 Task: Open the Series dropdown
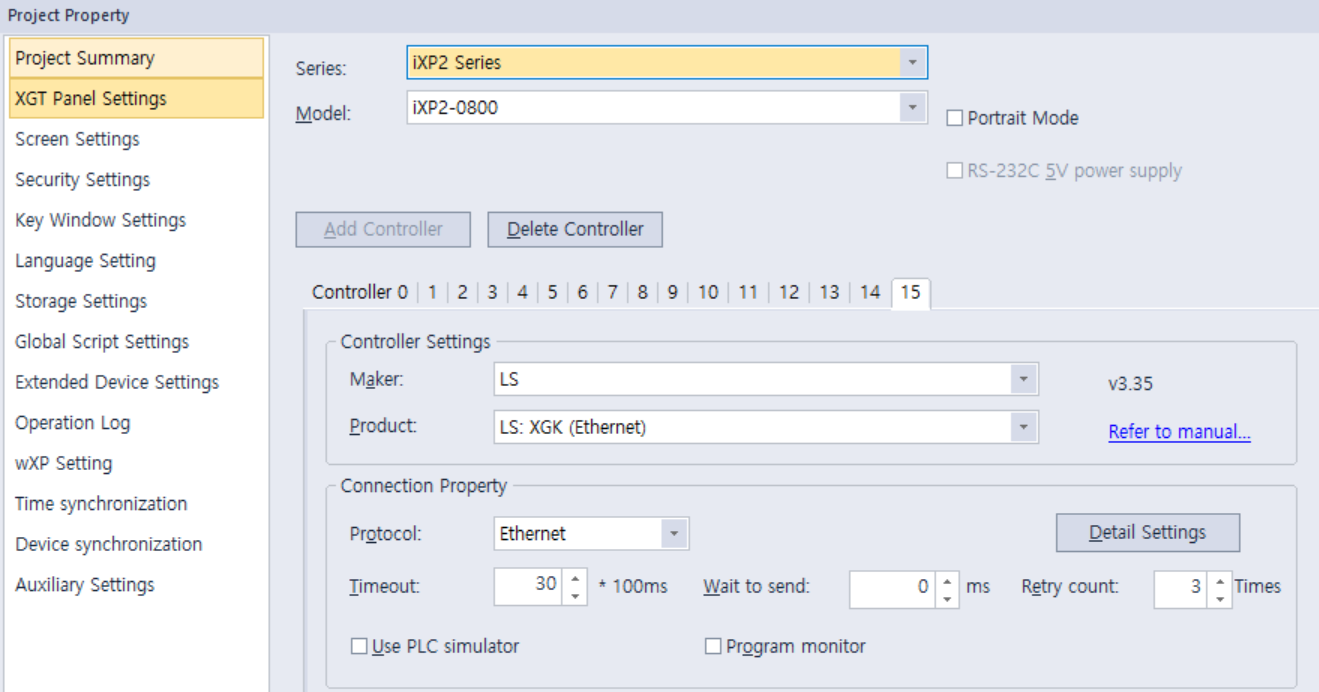tap(913, 61)
